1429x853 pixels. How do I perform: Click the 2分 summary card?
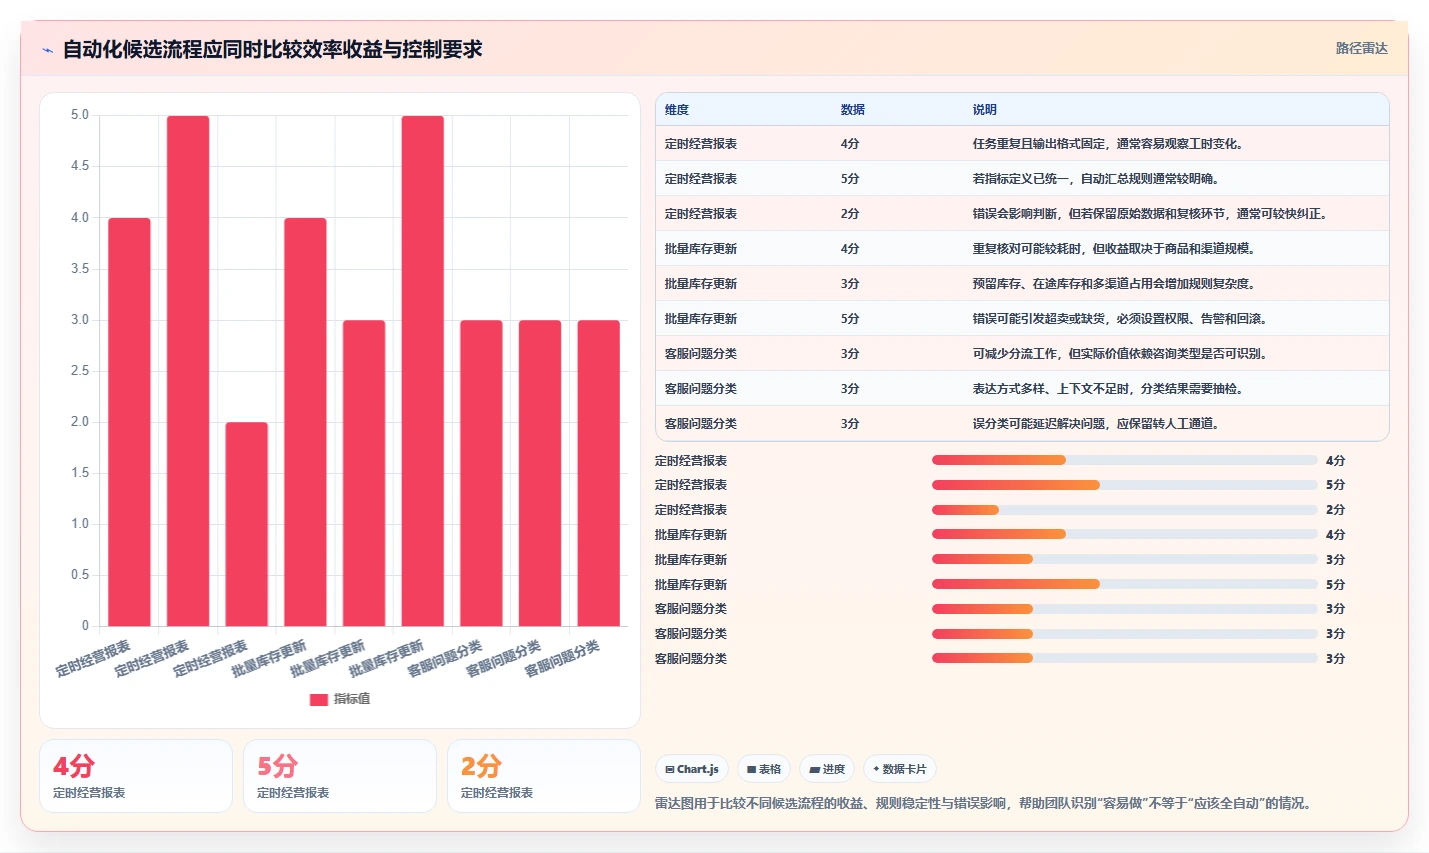pyautogui.click(x=544, y=776)
